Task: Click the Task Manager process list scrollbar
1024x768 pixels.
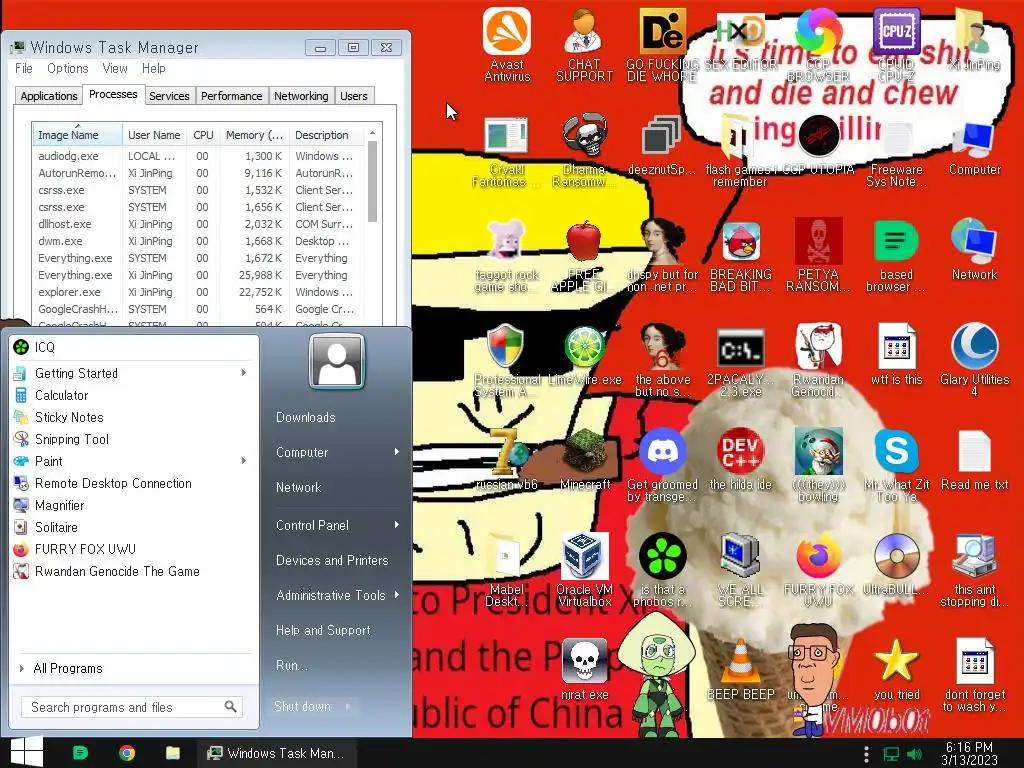Action: 372,182
